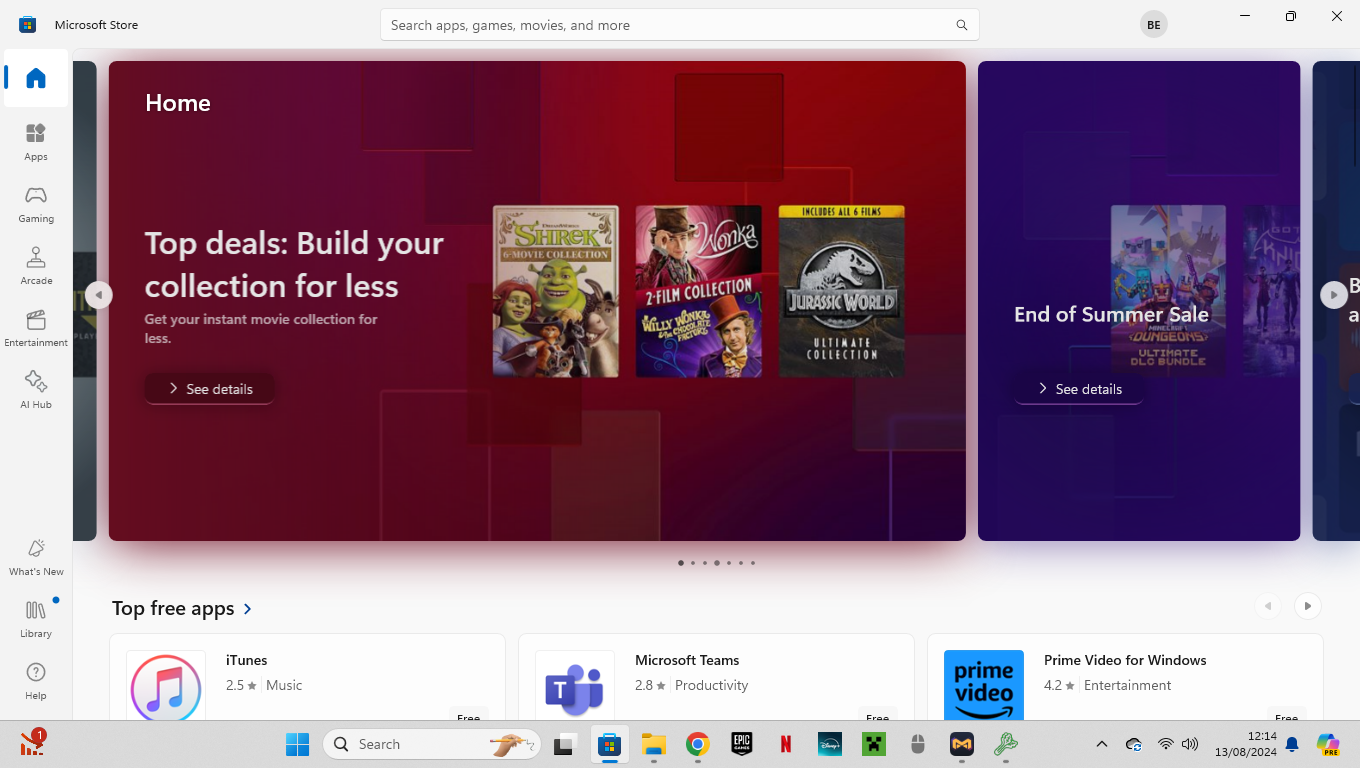Image resolution: width=1360 pixels, height=768 pixels.
Task: Click the Prime Video app icon
Action: 984,686
